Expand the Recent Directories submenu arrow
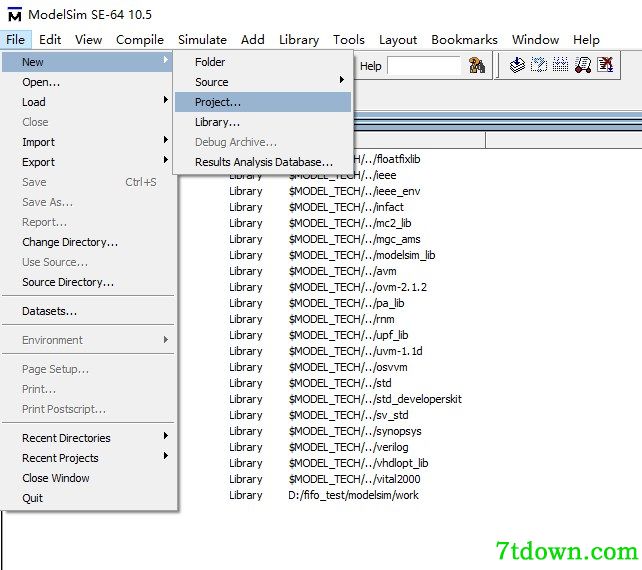The height and width of the screenshot is (570, 642). pos(165,435)
